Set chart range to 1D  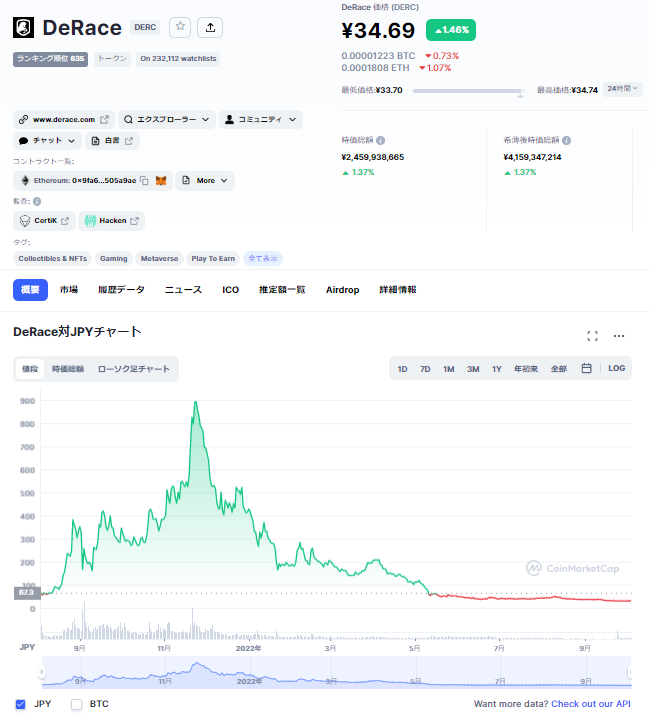click(x=402, y=369)
